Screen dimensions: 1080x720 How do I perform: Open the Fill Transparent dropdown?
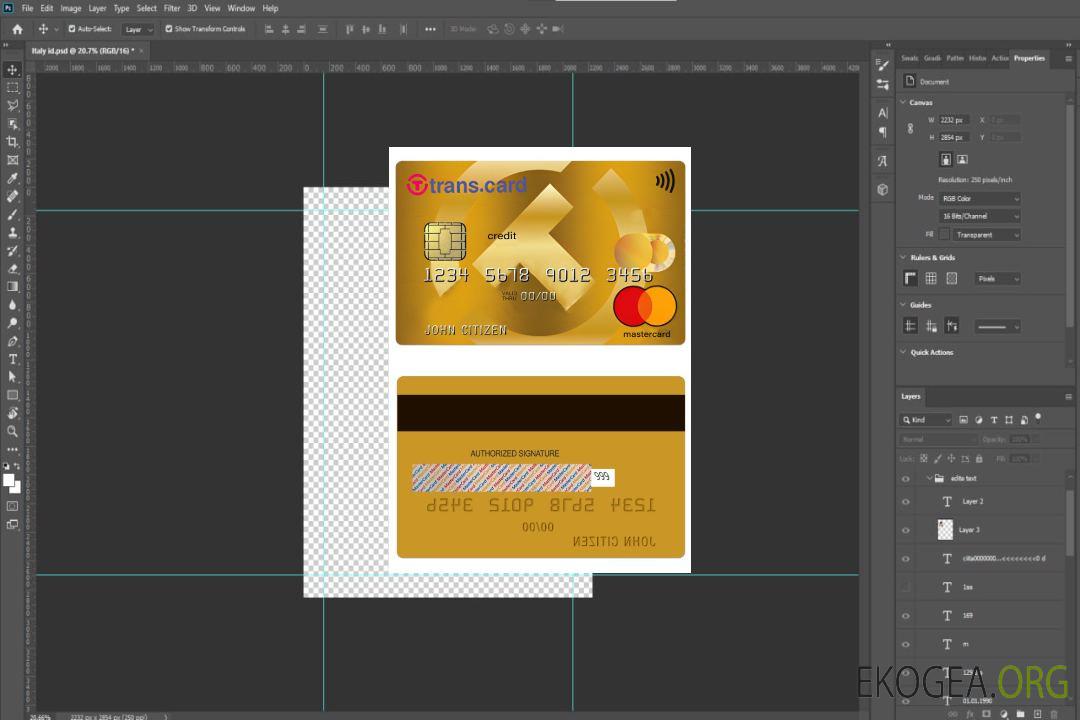986,235
